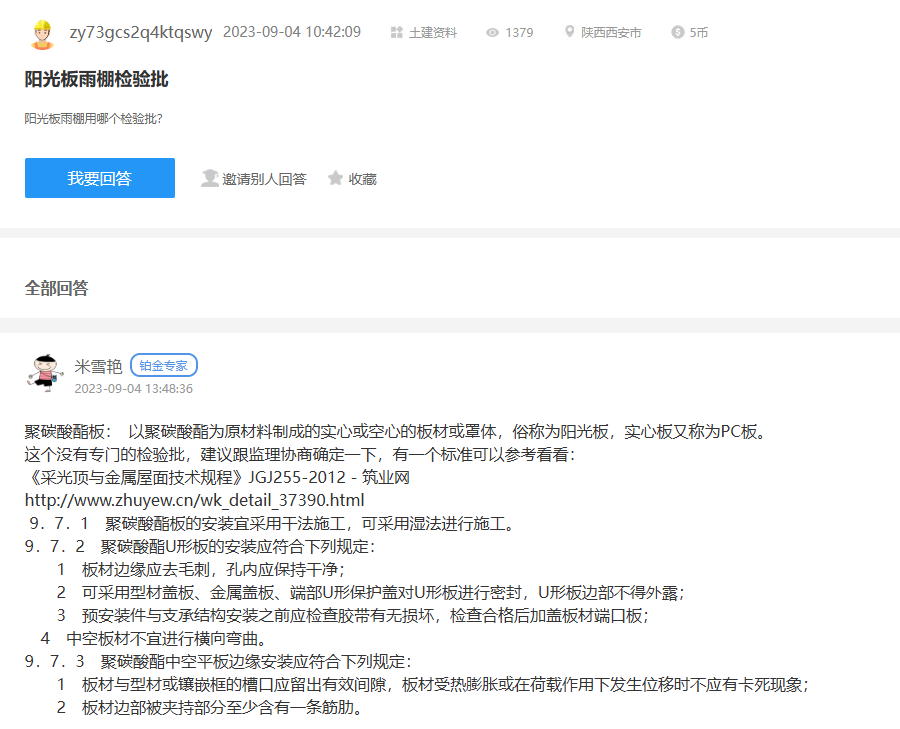Click the answer timestamp 2023-09-04 13:48:36
This screenshot has width=900, height=729.
click(x=134, y=389)
